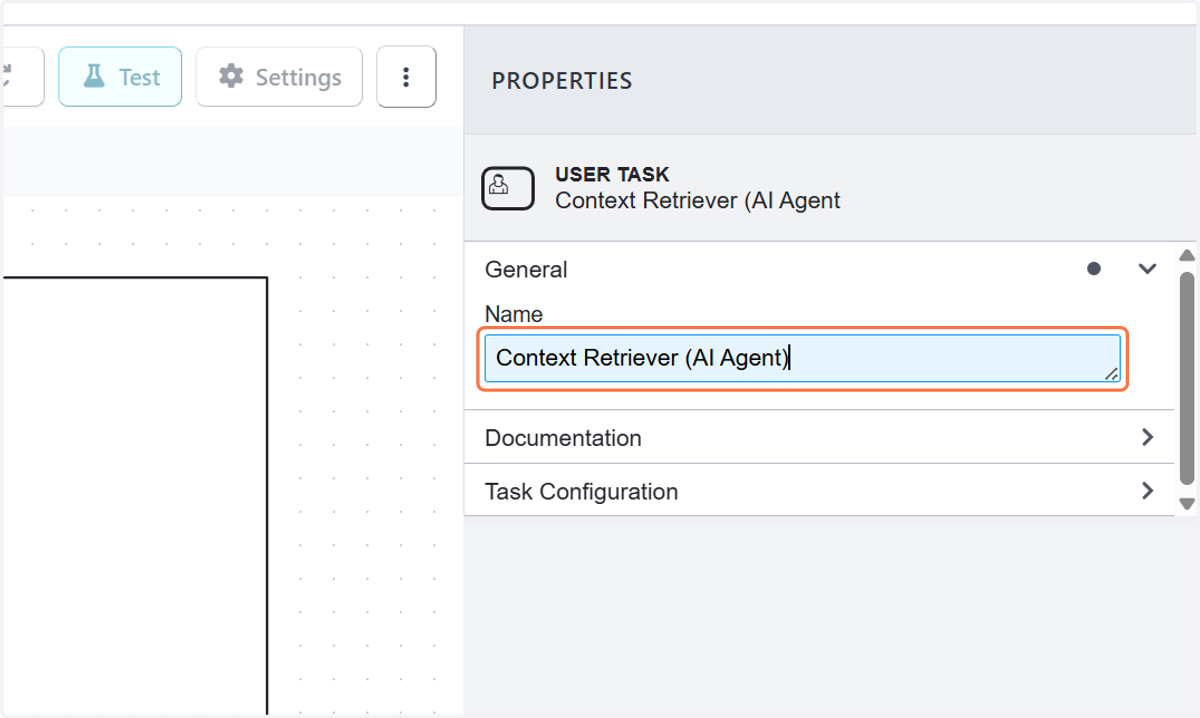Click the scrollbar up arrow in Properties
Viewport: 1200px width, 718px height.
point(1187,255)
